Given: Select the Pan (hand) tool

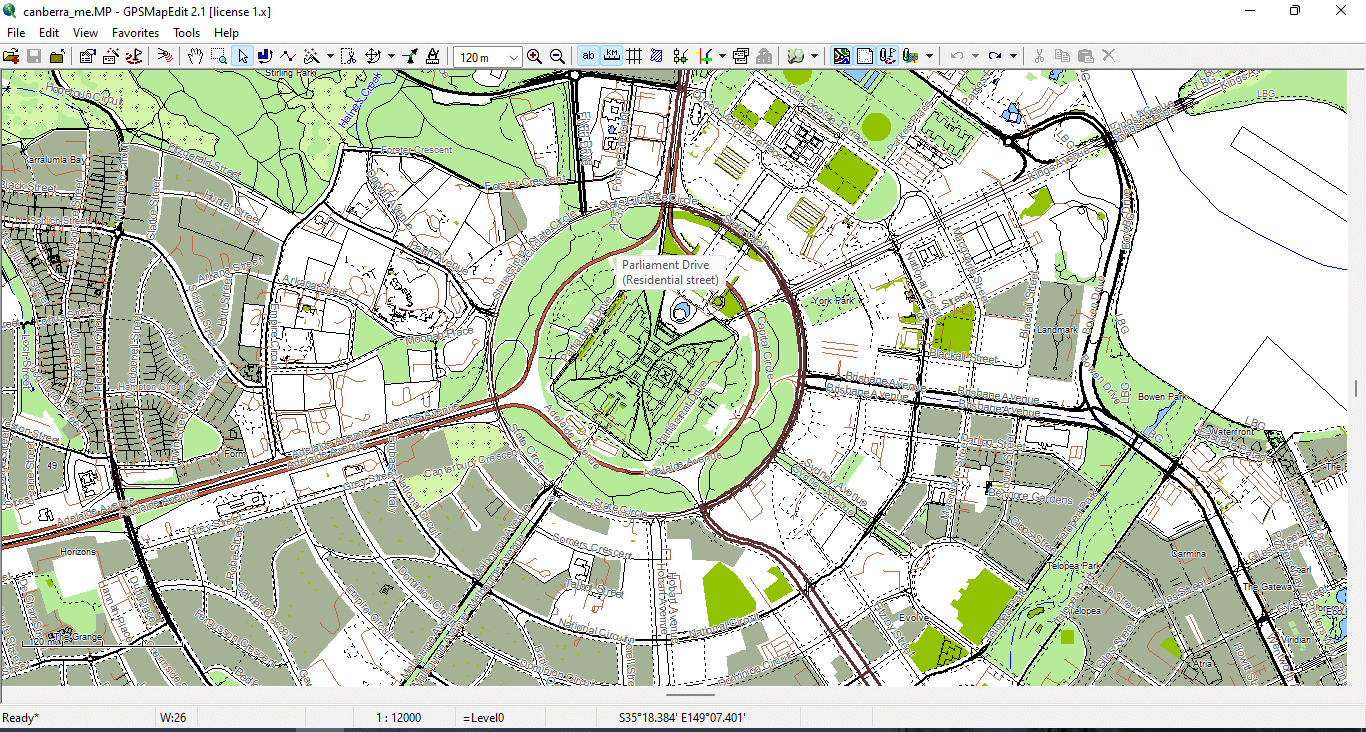Looking at the screenshot, I should click(x=197, y=56).
